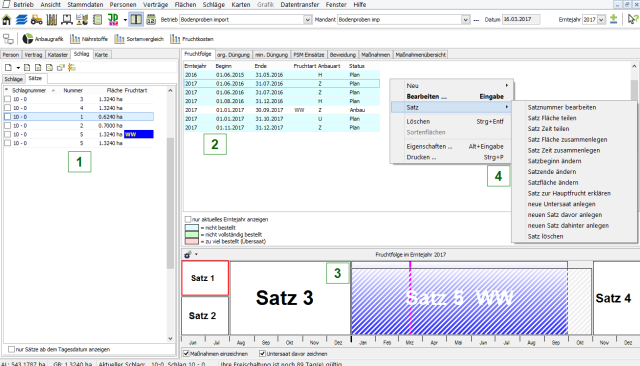Activate the help cursor question icon
The image size is (640, 366).
coord(633,19)
